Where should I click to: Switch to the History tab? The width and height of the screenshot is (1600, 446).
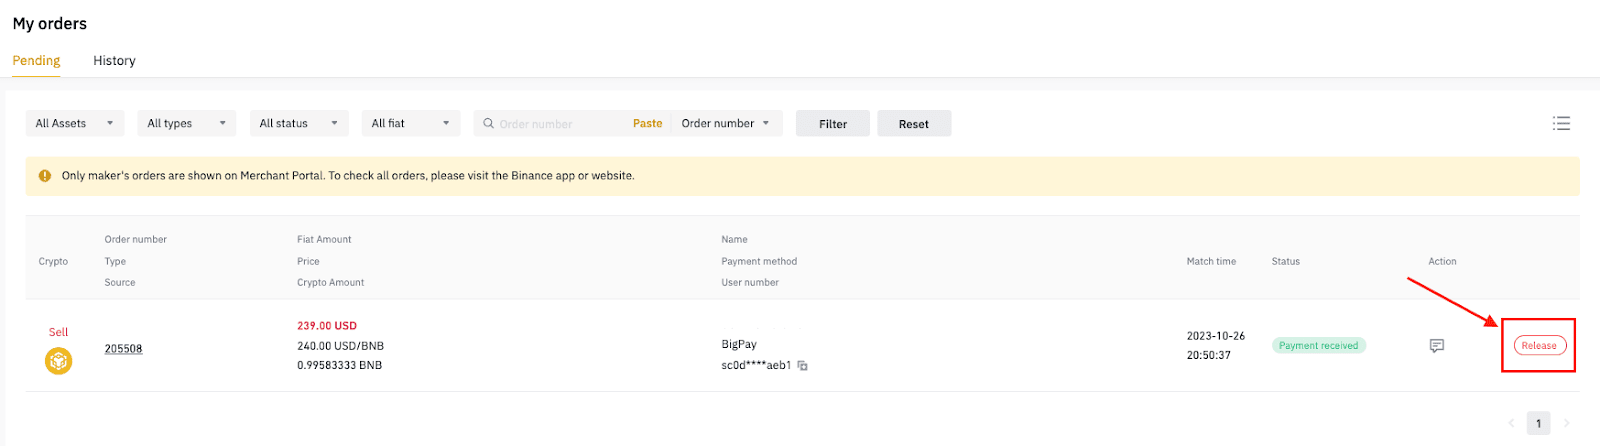[114, 61]
